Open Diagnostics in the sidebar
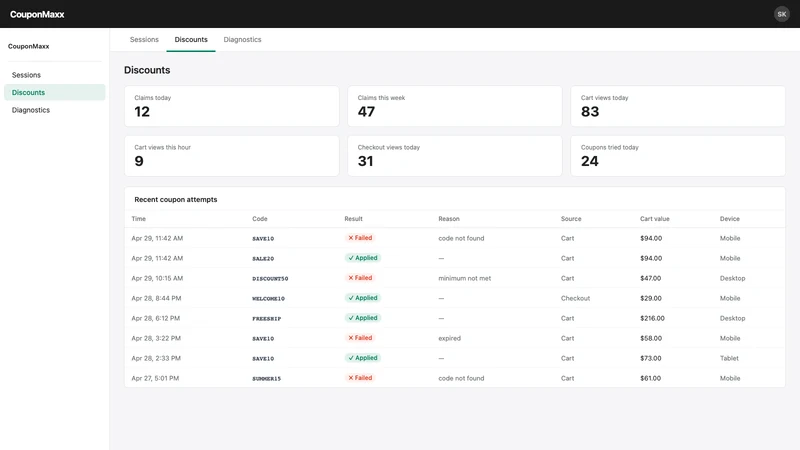Viewport: 800px width, 450px height. [55, 110]
